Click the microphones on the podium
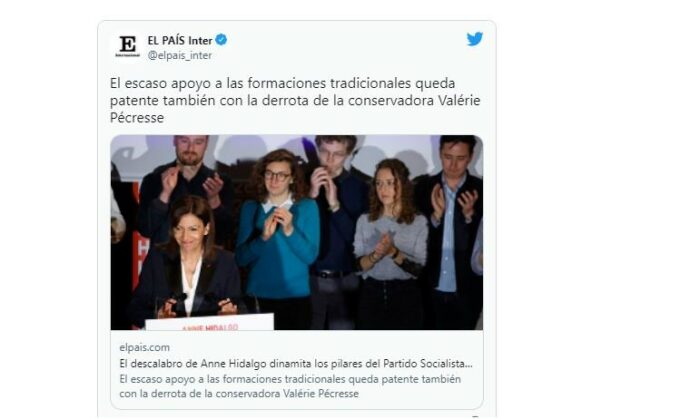700x419 pixels. coord(179,303)
